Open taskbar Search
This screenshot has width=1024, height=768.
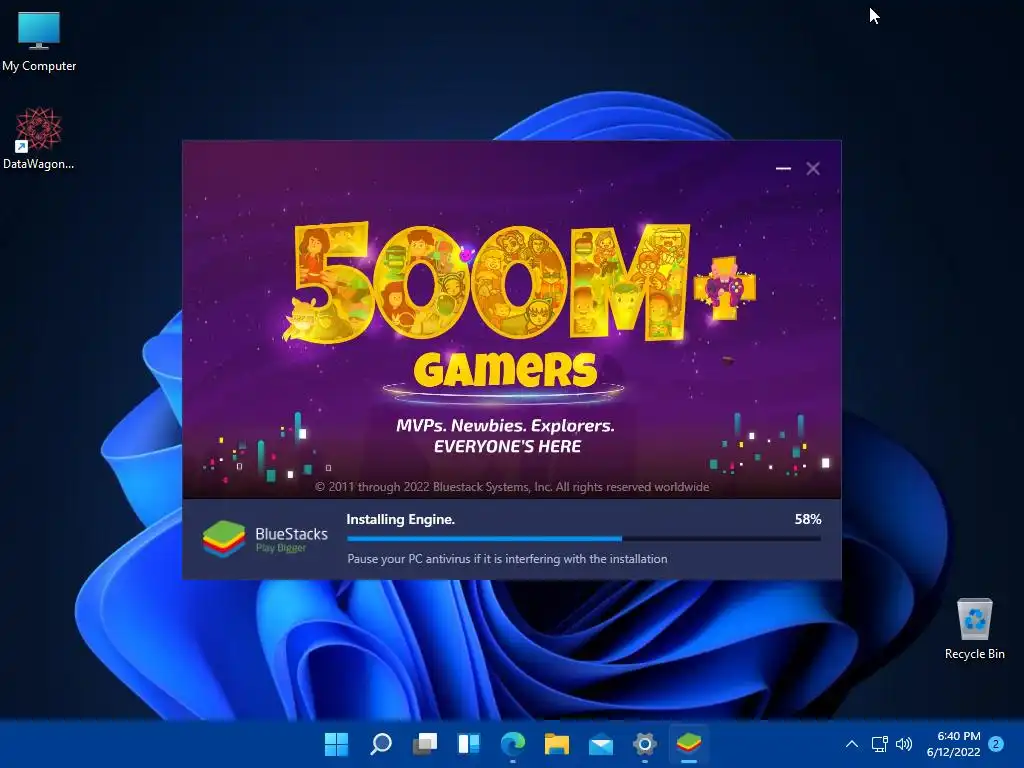381,744
